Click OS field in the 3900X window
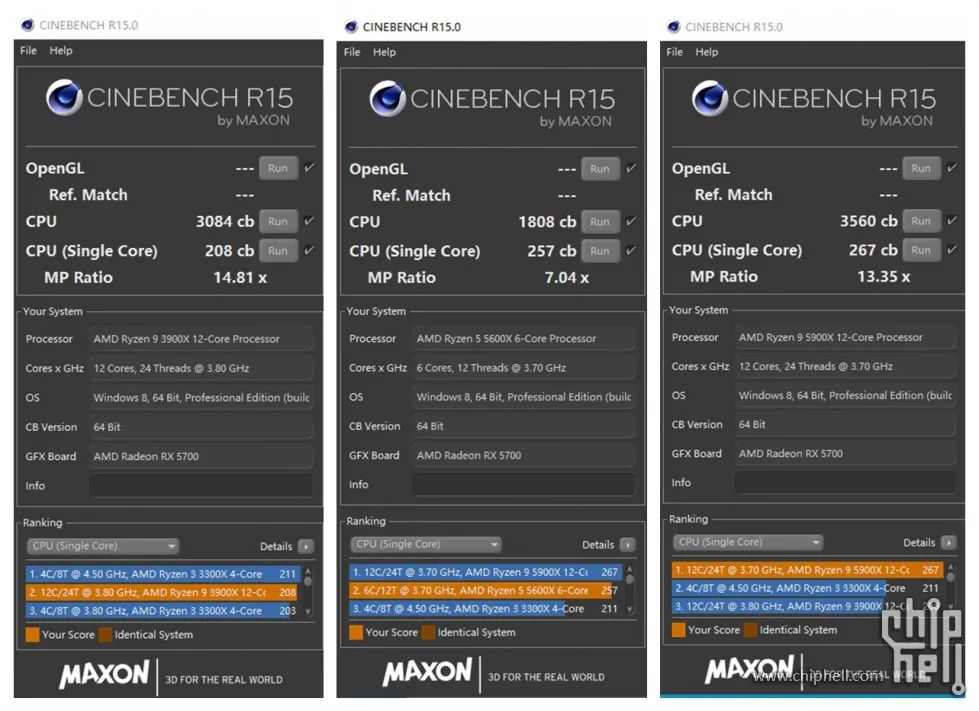Viewport: 979px width, 711px height. 201,398
